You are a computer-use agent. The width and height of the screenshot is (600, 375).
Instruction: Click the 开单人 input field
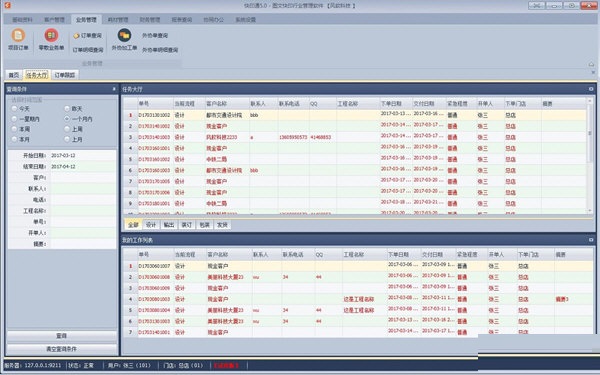(83, 233)
